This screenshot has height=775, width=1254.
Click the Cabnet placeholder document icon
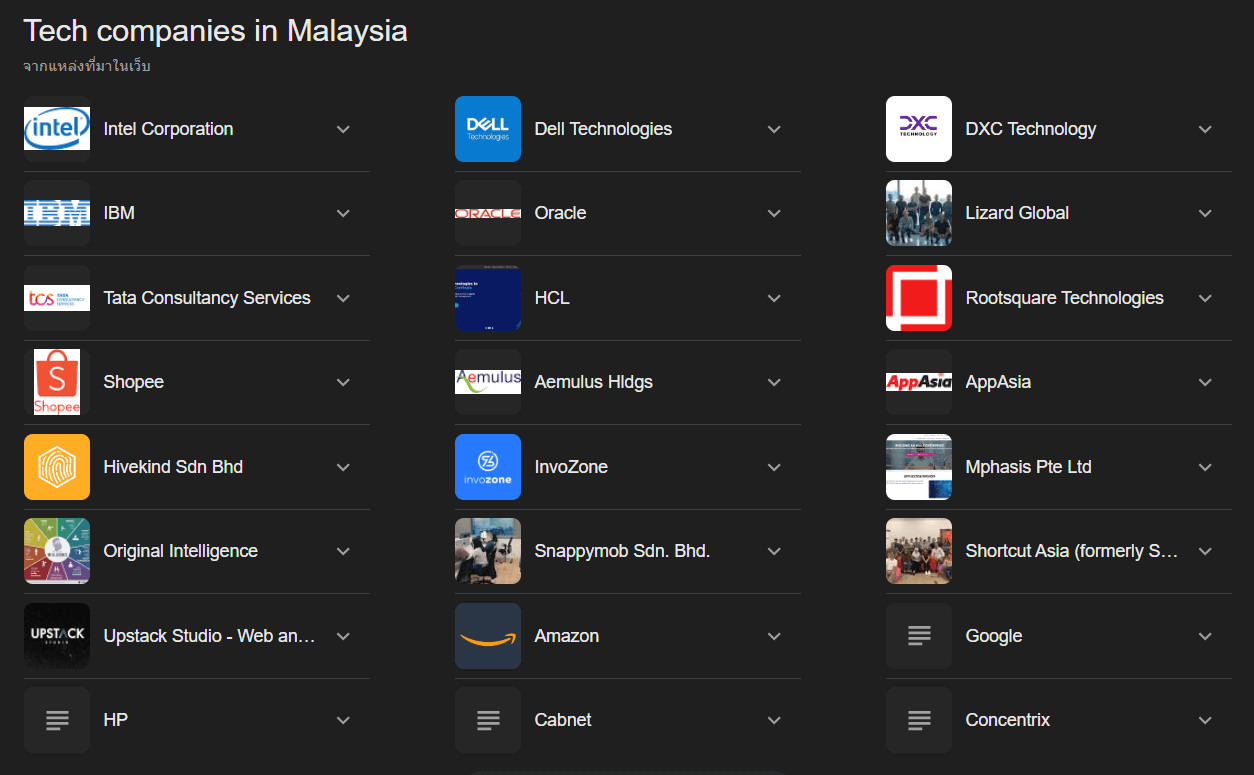click(x=488, y=720)
